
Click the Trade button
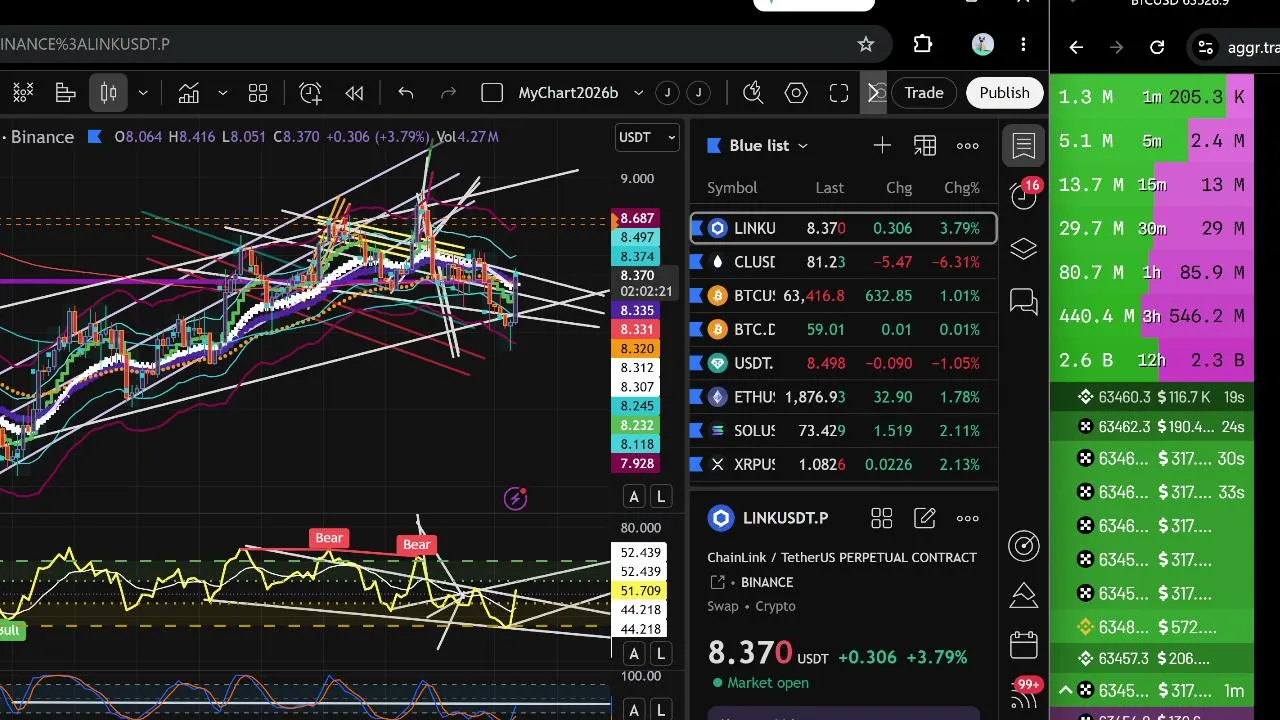click(x=924, y=93)
